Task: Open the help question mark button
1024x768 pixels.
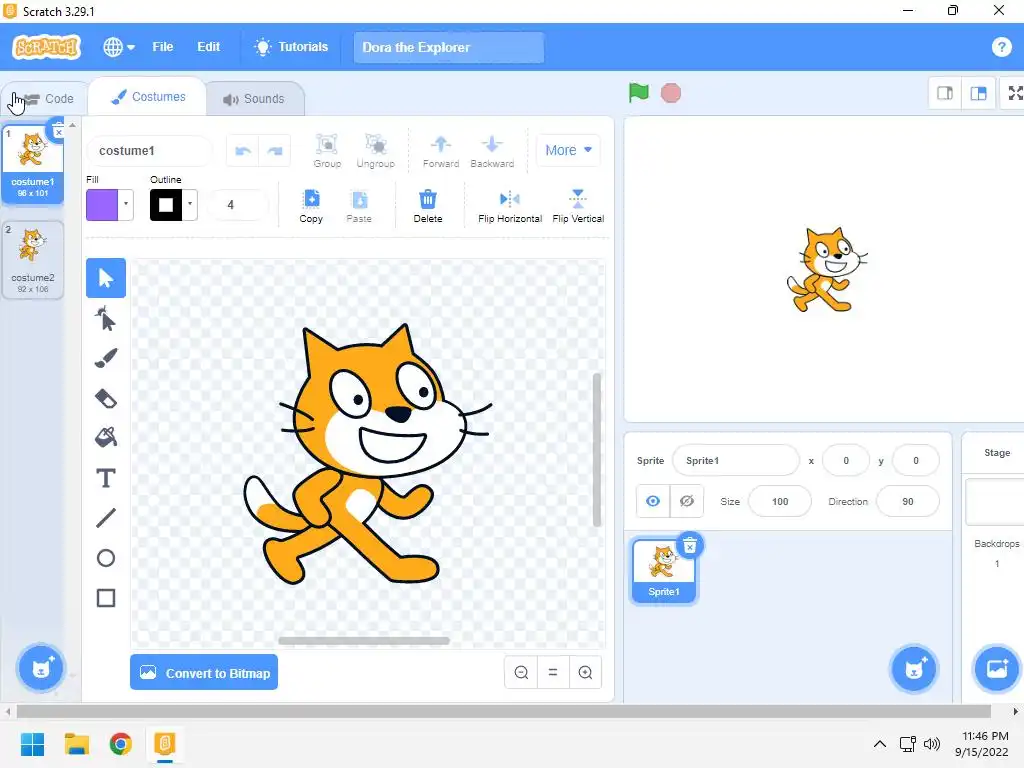Action: coord(1001,47)
